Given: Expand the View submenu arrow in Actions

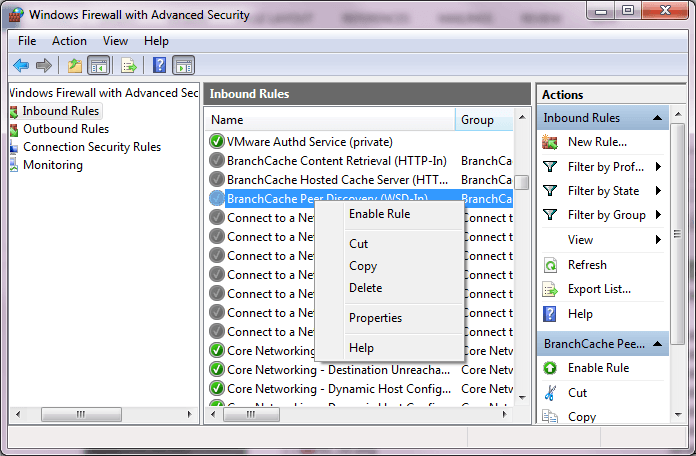Looking at the screenshot, I should (658, 240).
